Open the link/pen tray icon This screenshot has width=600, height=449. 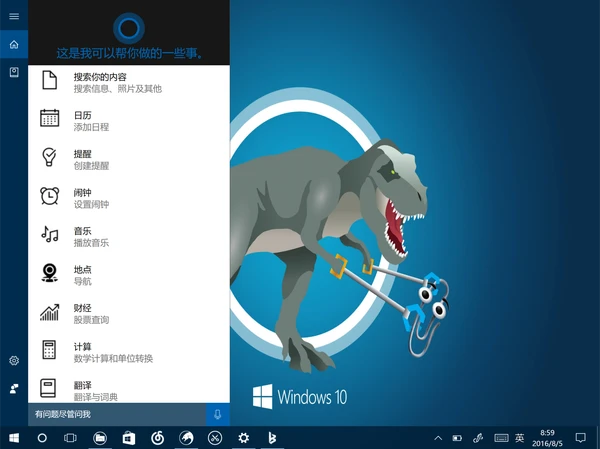tap(478, 438)
